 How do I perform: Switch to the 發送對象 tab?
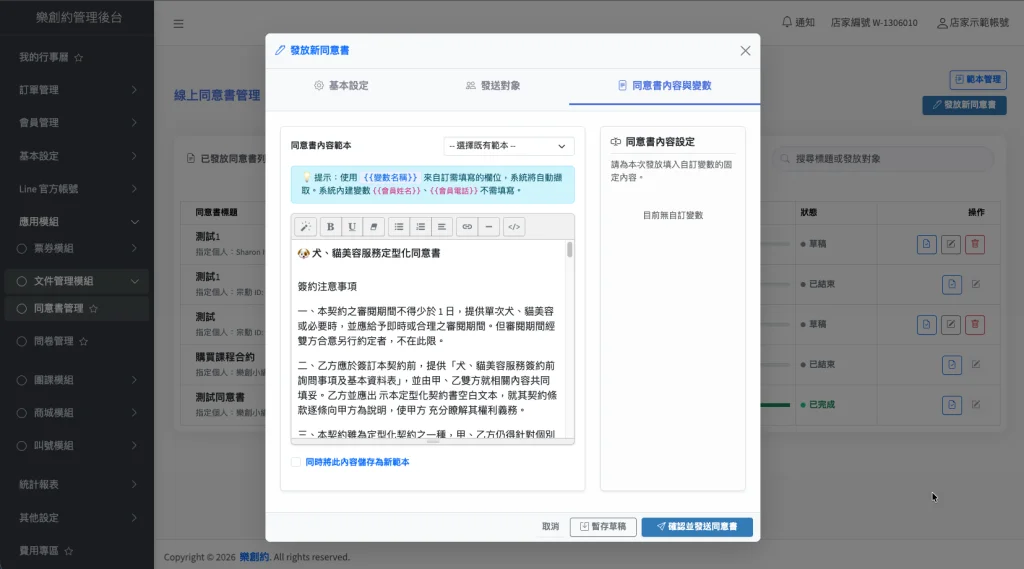pos(493,86)
